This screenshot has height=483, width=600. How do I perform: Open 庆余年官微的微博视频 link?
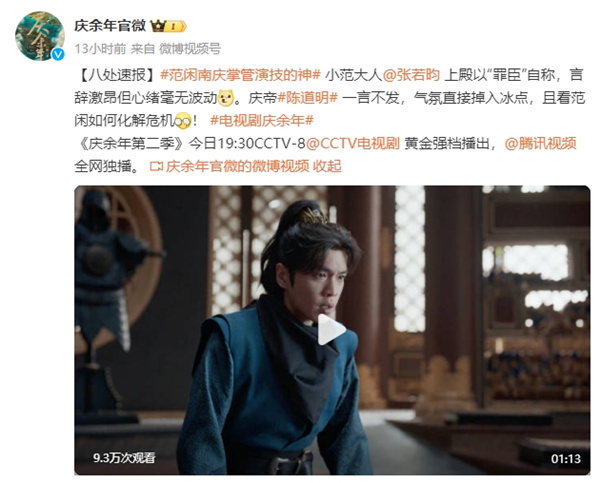pyautogui.click(x=237, y=166)
